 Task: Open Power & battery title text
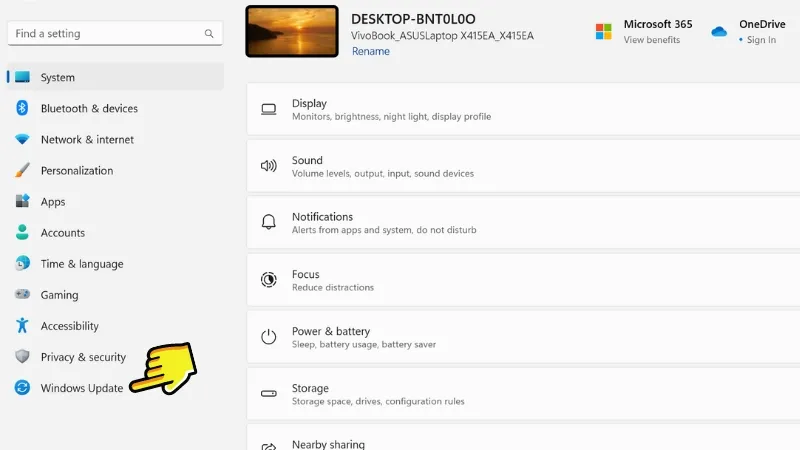click(x=331, y=331)
